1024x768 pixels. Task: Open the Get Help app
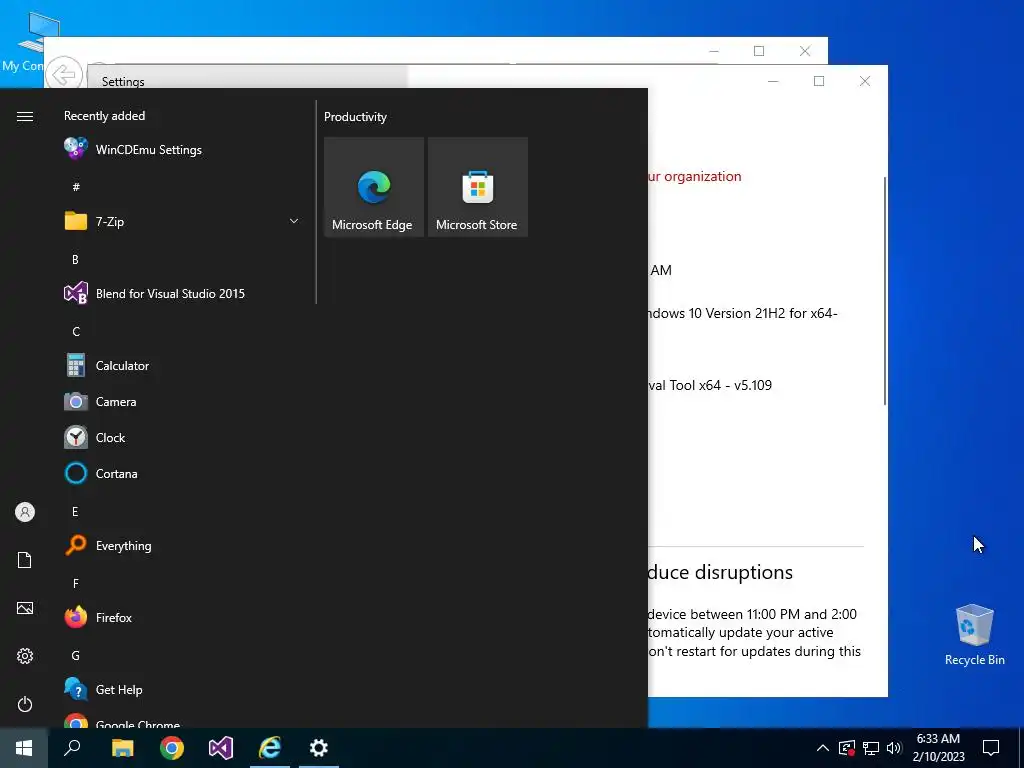[x=182, y=689]
